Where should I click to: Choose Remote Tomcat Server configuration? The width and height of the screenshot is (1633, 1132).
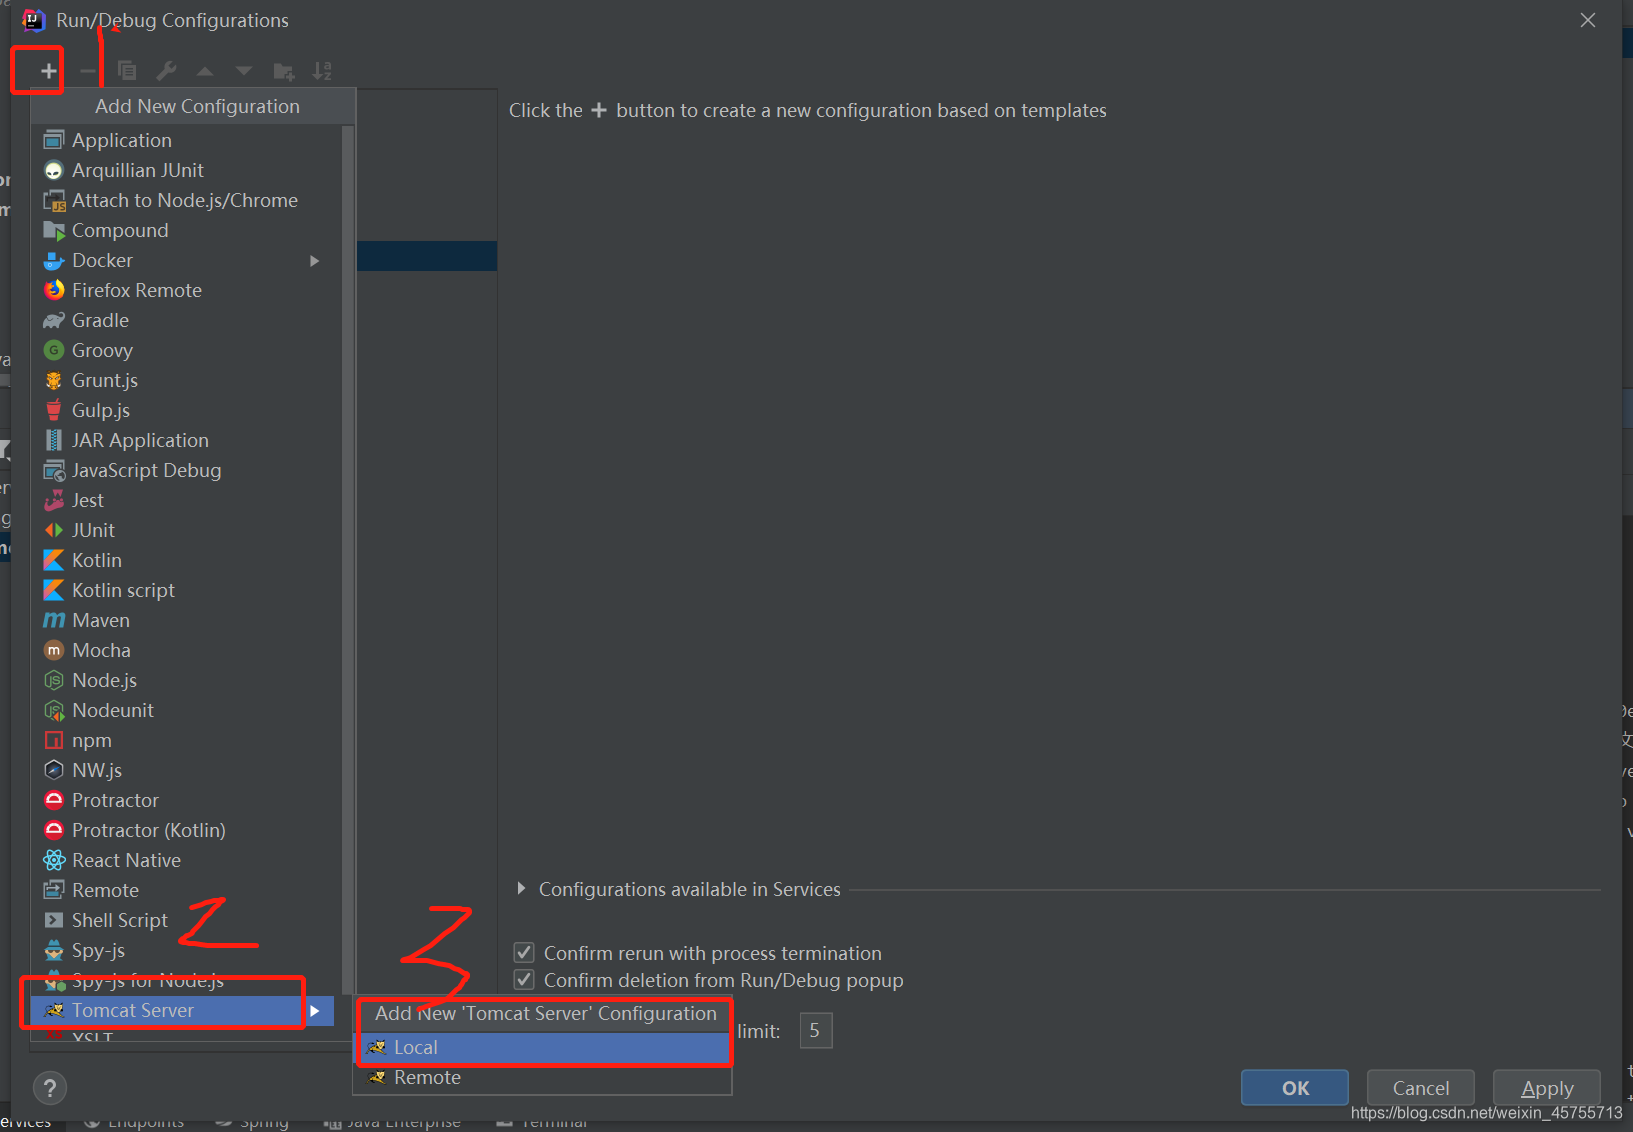(544, 1077)
